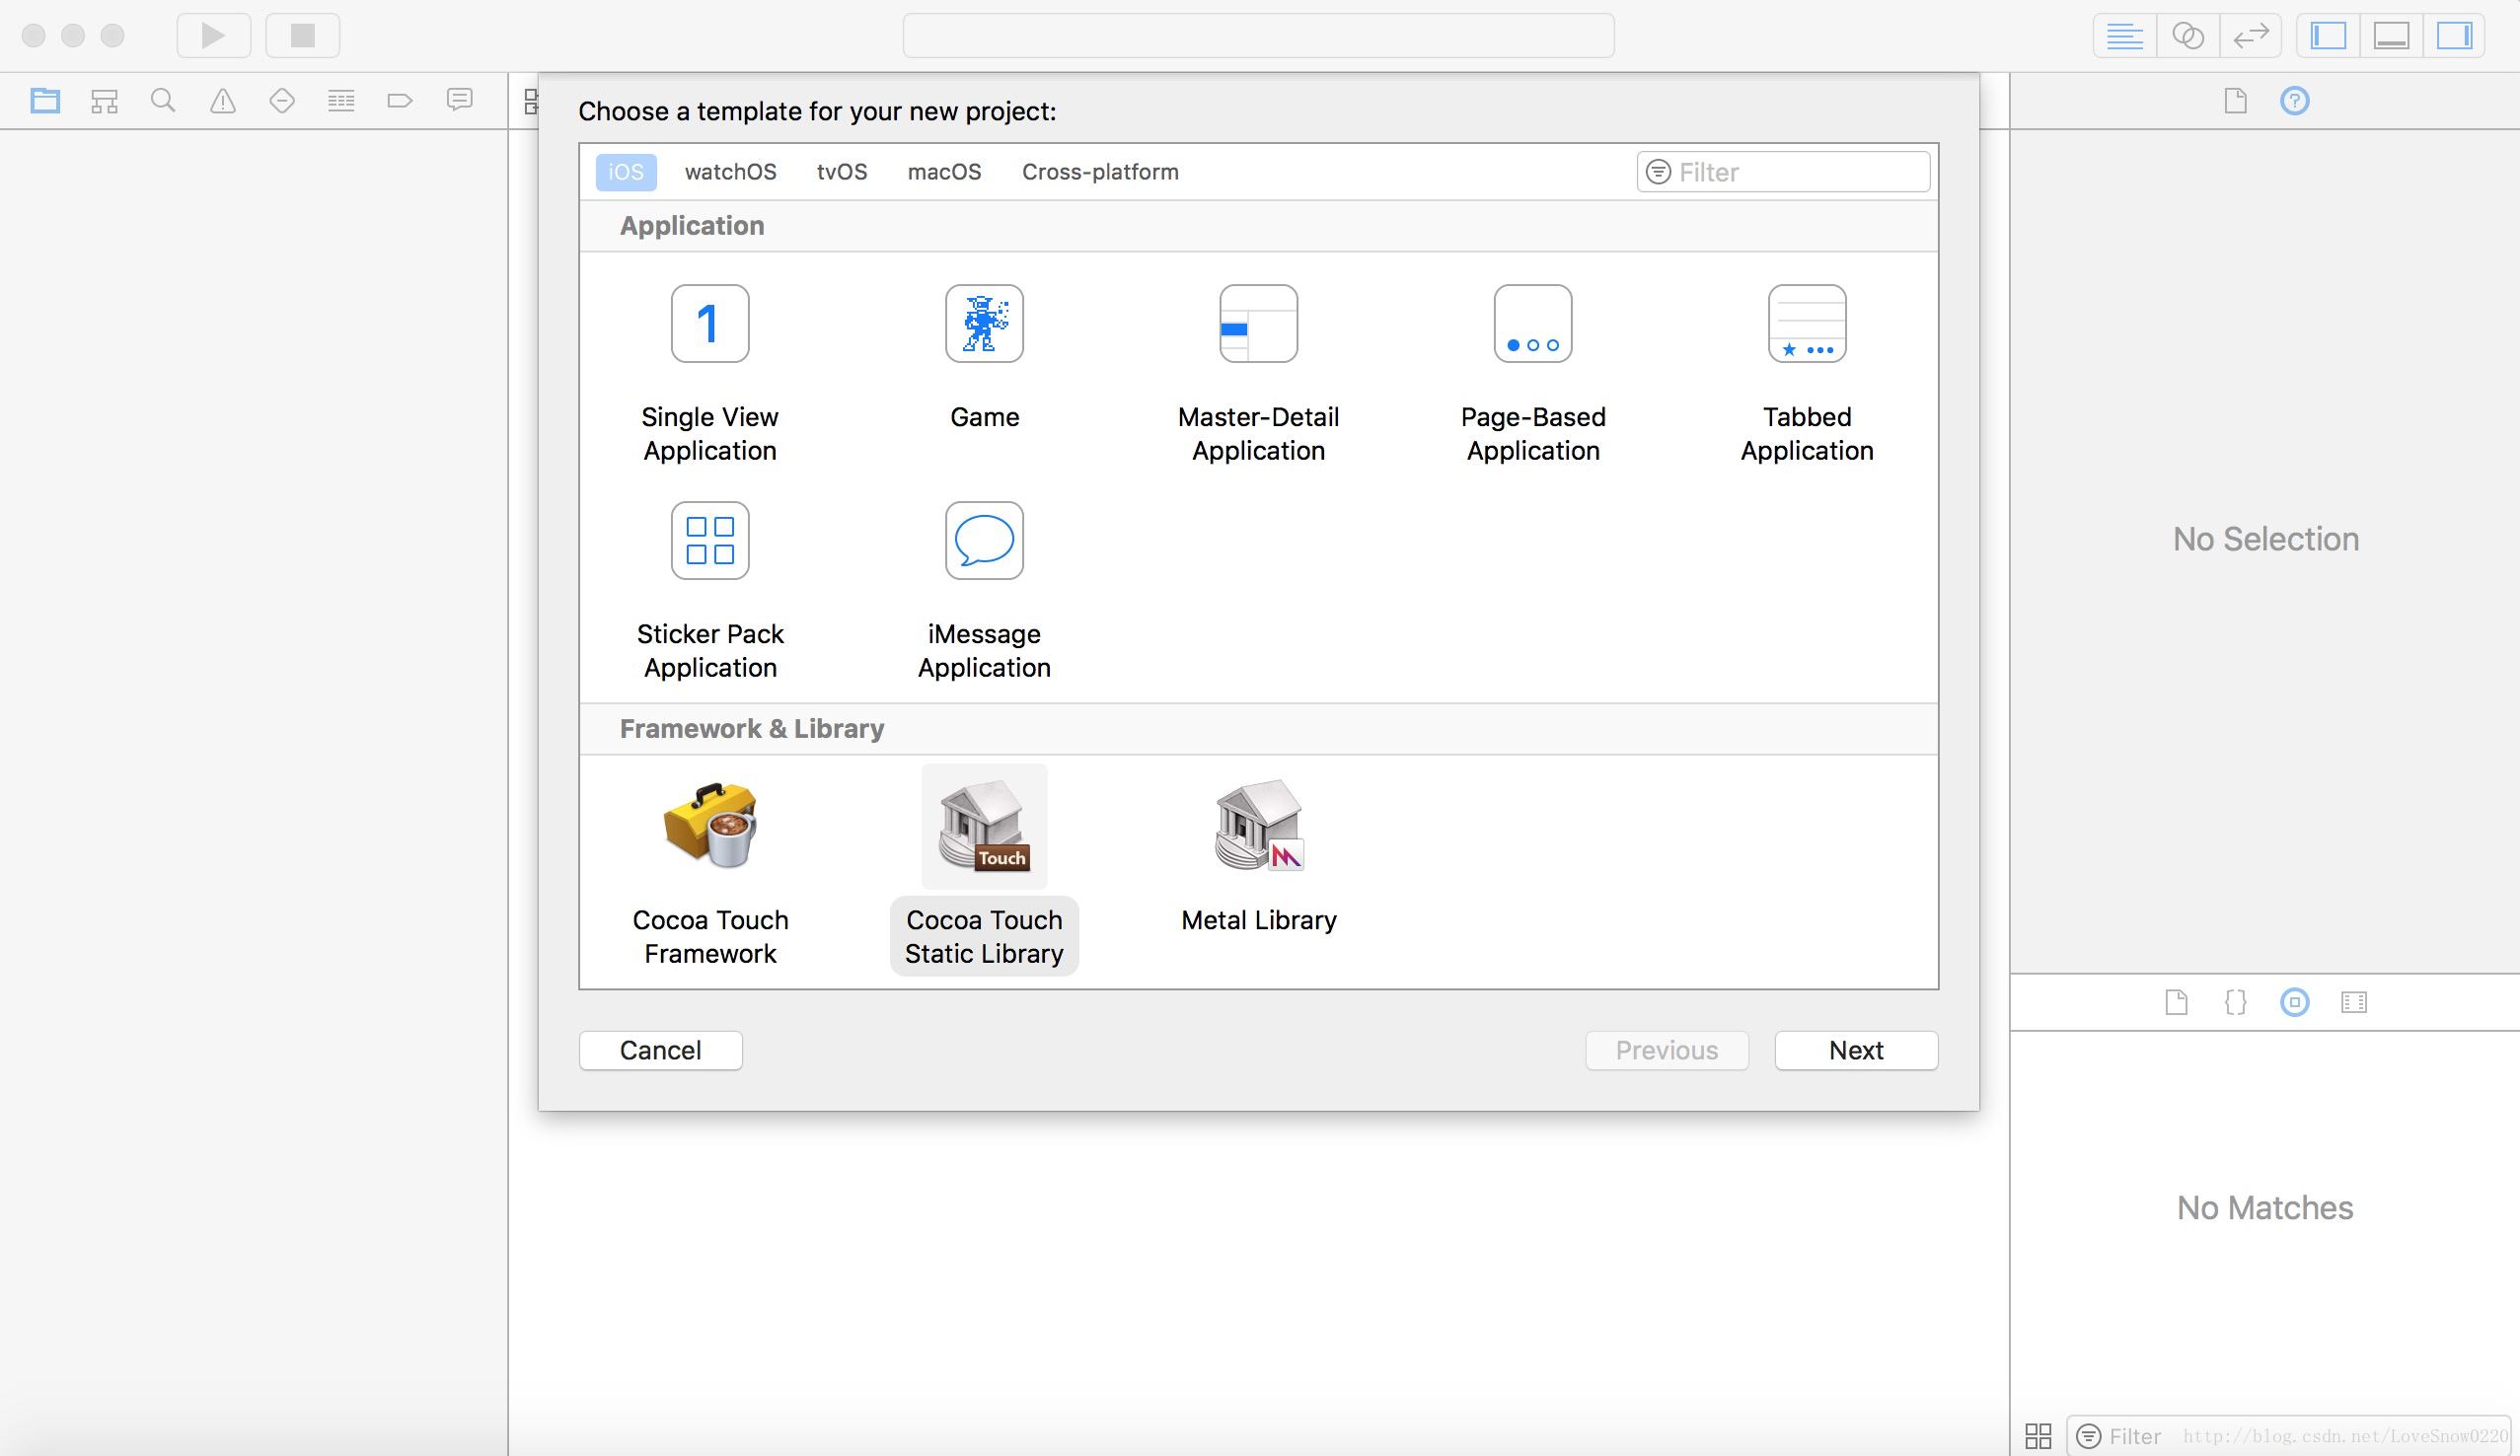Open the Find navigator magnifier icon
Image resolution: width=2520 pixels, height=1456 pixels.
163,100
